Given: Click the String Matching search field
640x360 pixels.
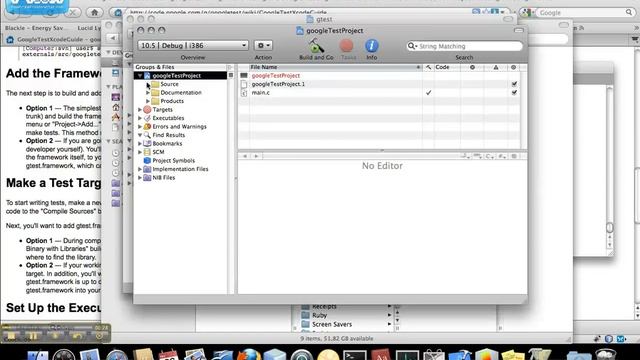Looking at the screenshot, I should click(464, 46).
